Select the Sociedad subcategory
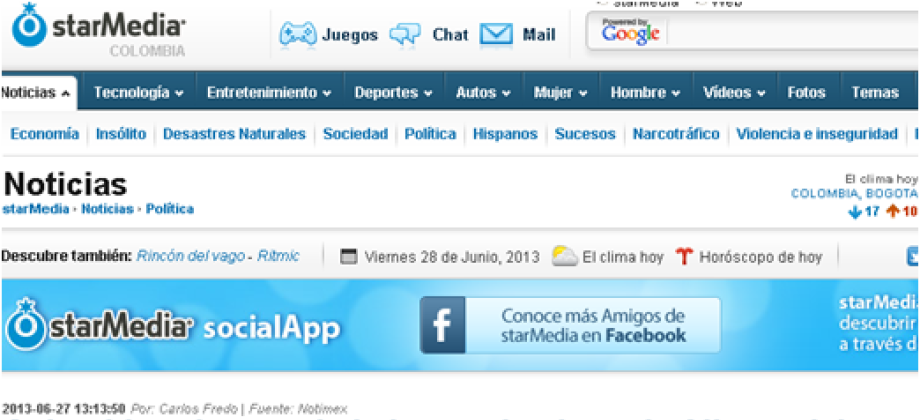 [356, 134]
